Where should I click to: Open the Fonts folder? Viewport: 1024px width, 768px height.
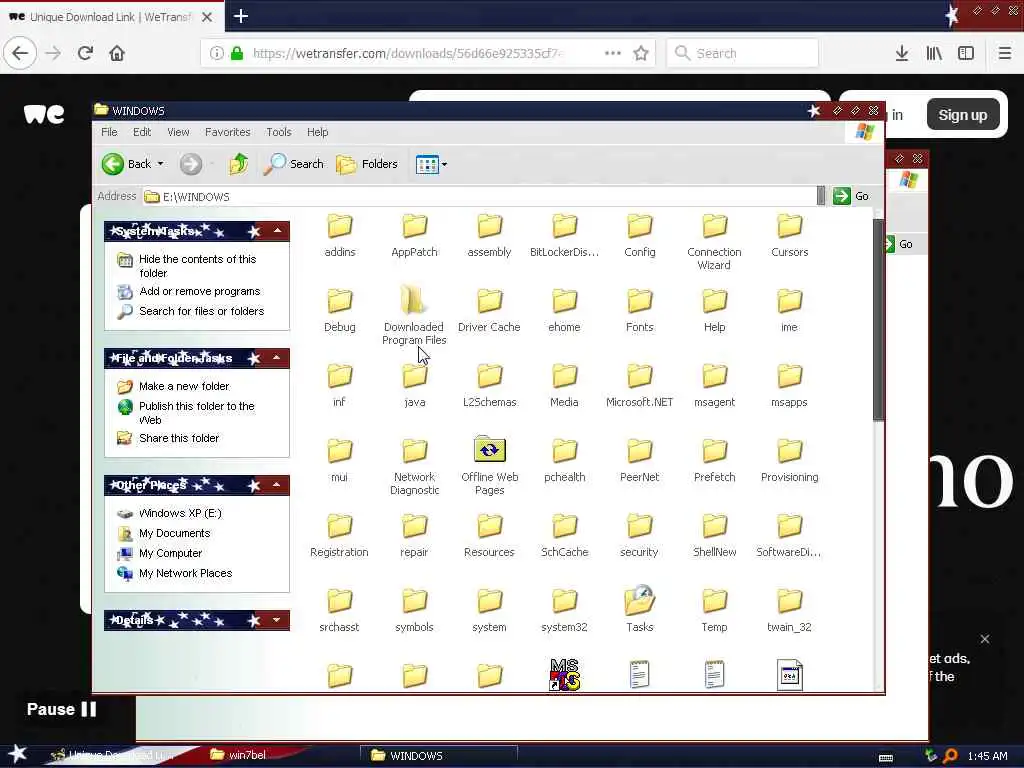[x=639, y=312]
